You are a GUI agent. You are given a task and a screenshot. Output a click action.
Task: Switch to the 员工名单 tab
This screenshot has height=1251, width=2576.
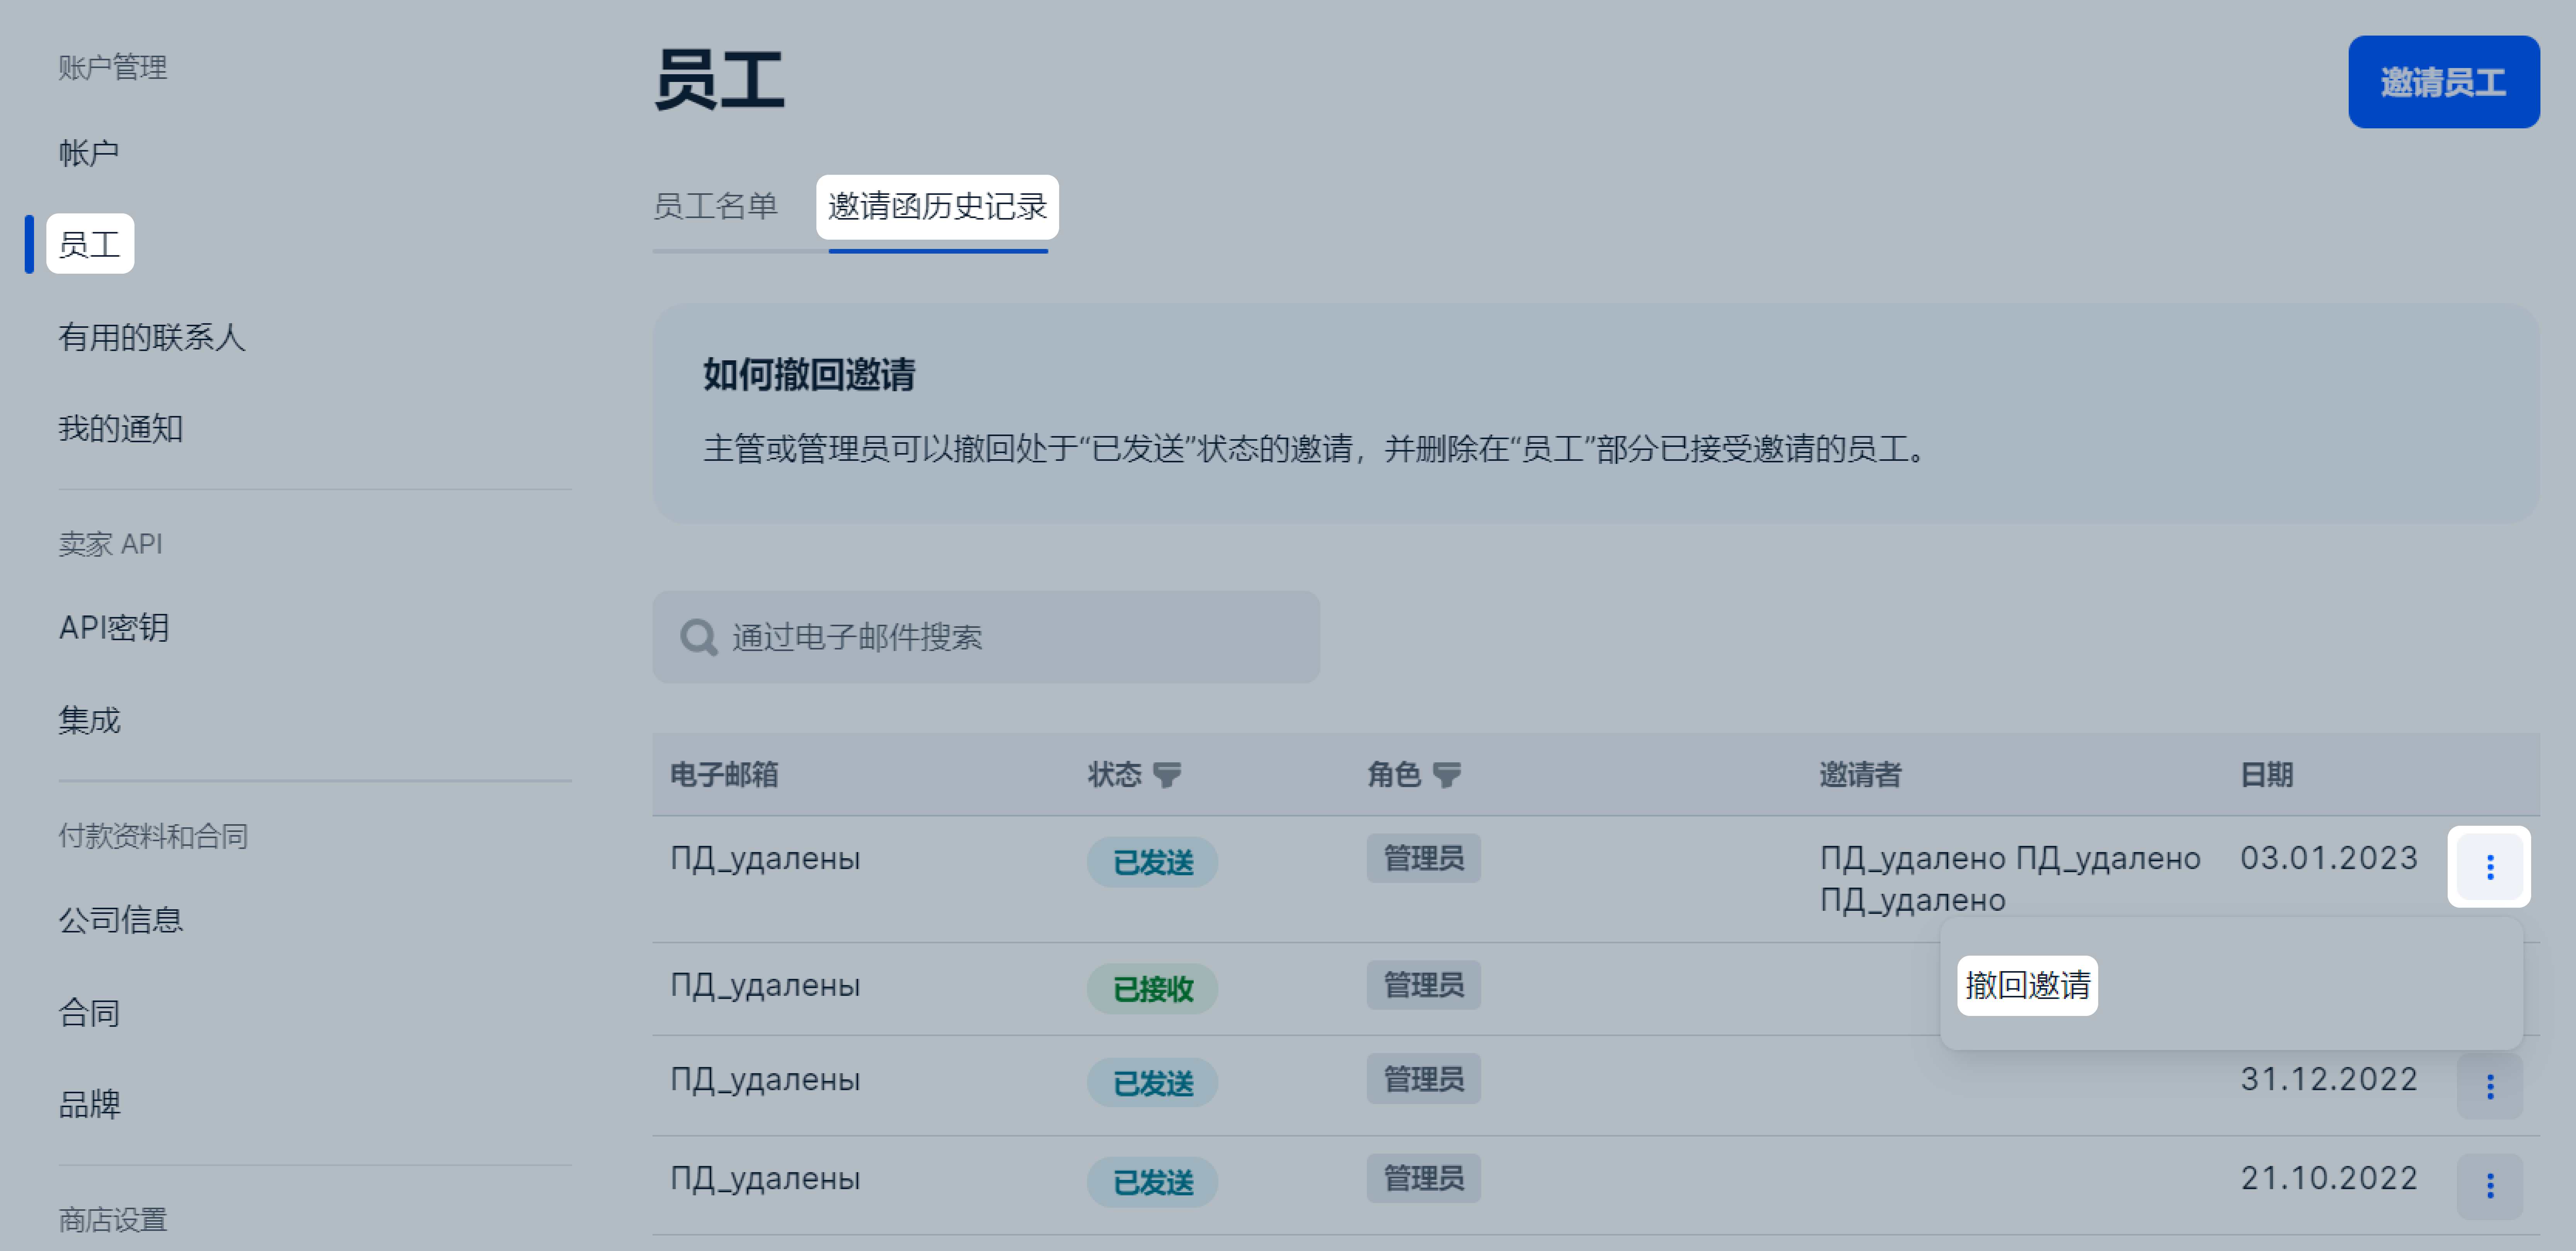[715, 206]
